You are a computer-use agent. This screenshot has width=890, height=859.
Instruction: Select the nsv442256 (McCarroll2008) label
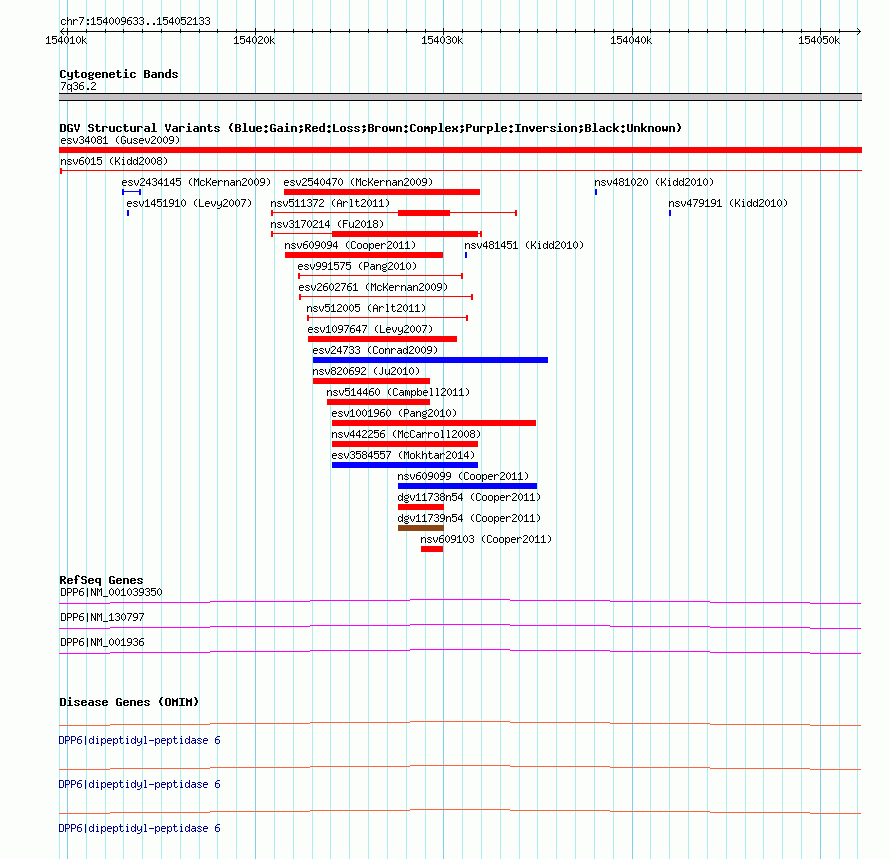pos(406,434)
